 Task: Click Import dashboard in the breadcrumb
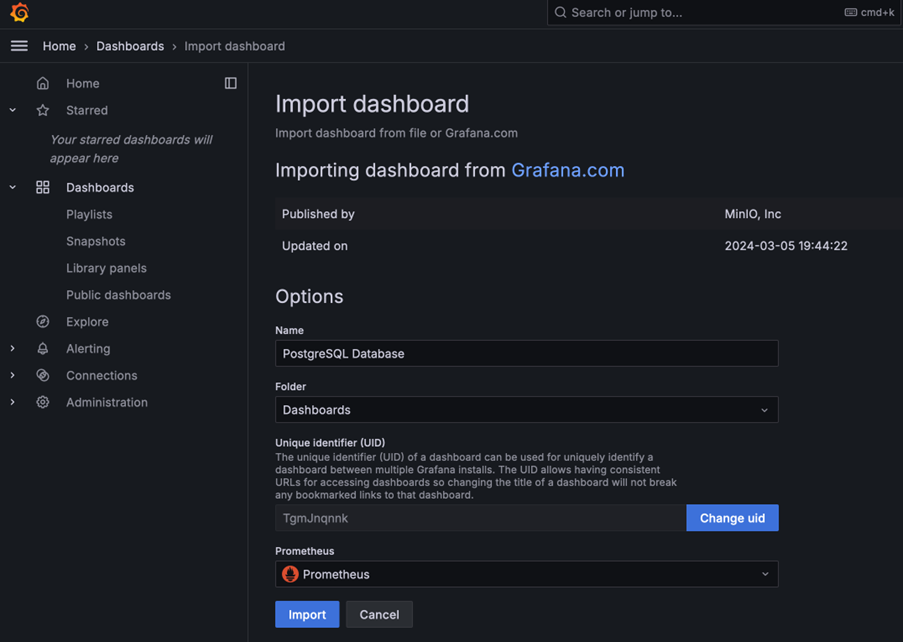pos(234,46)
